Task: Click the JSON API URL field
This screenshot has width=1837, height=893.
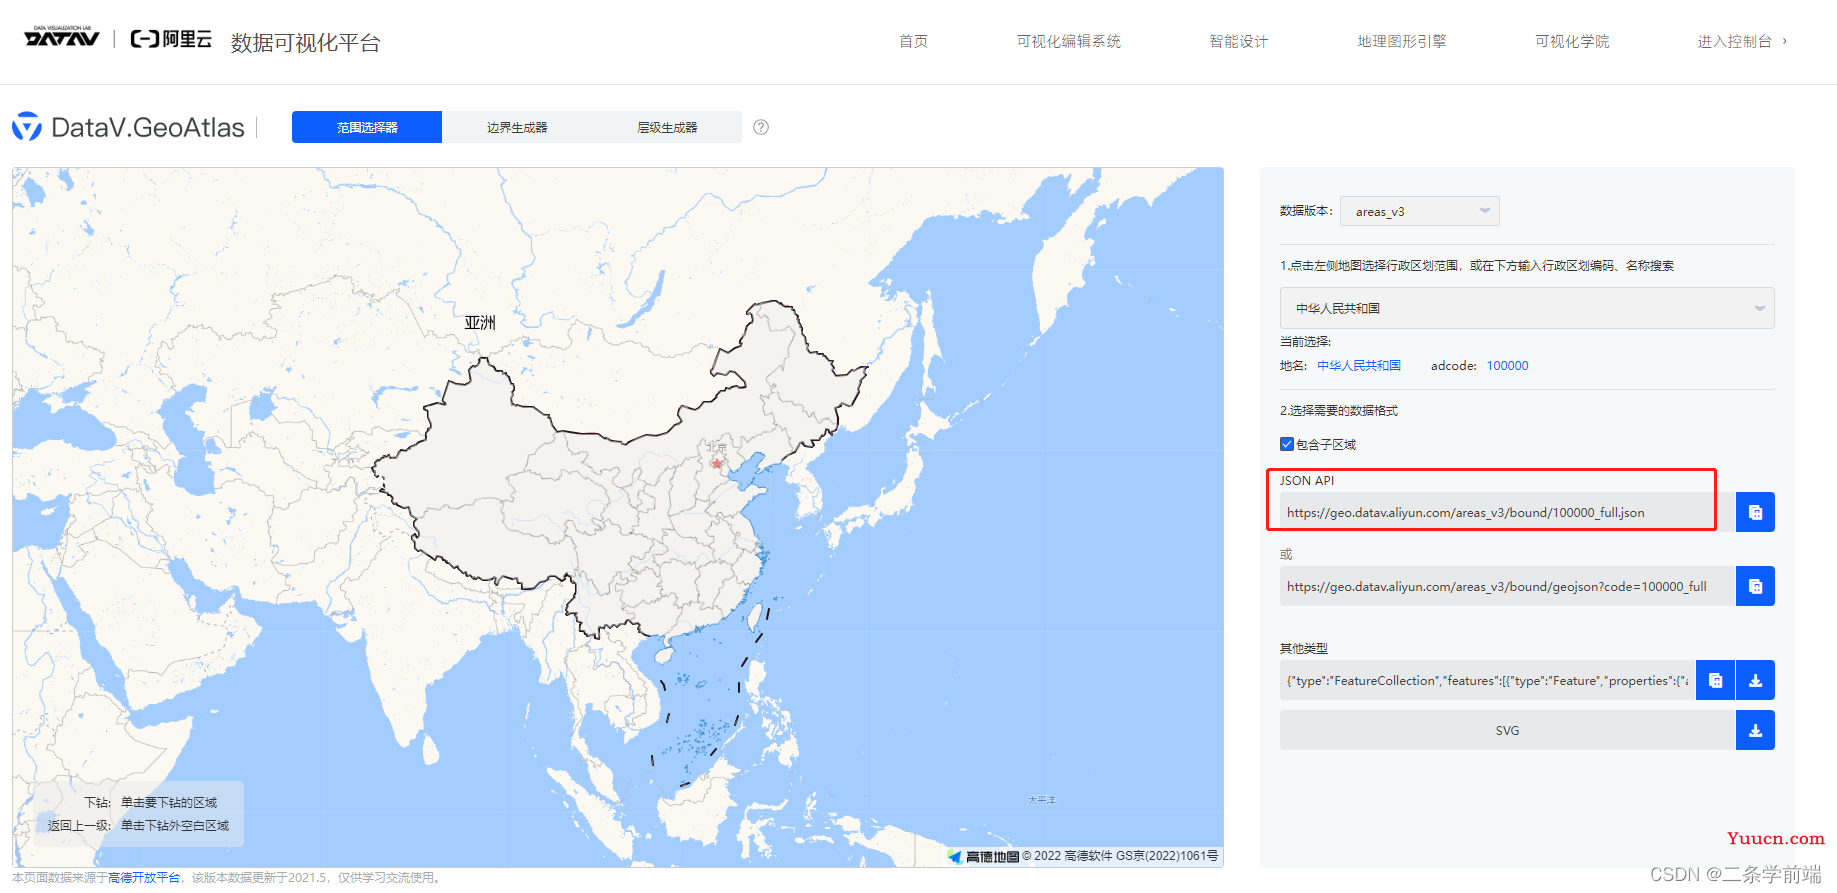Action: (x=1507, y=512)
